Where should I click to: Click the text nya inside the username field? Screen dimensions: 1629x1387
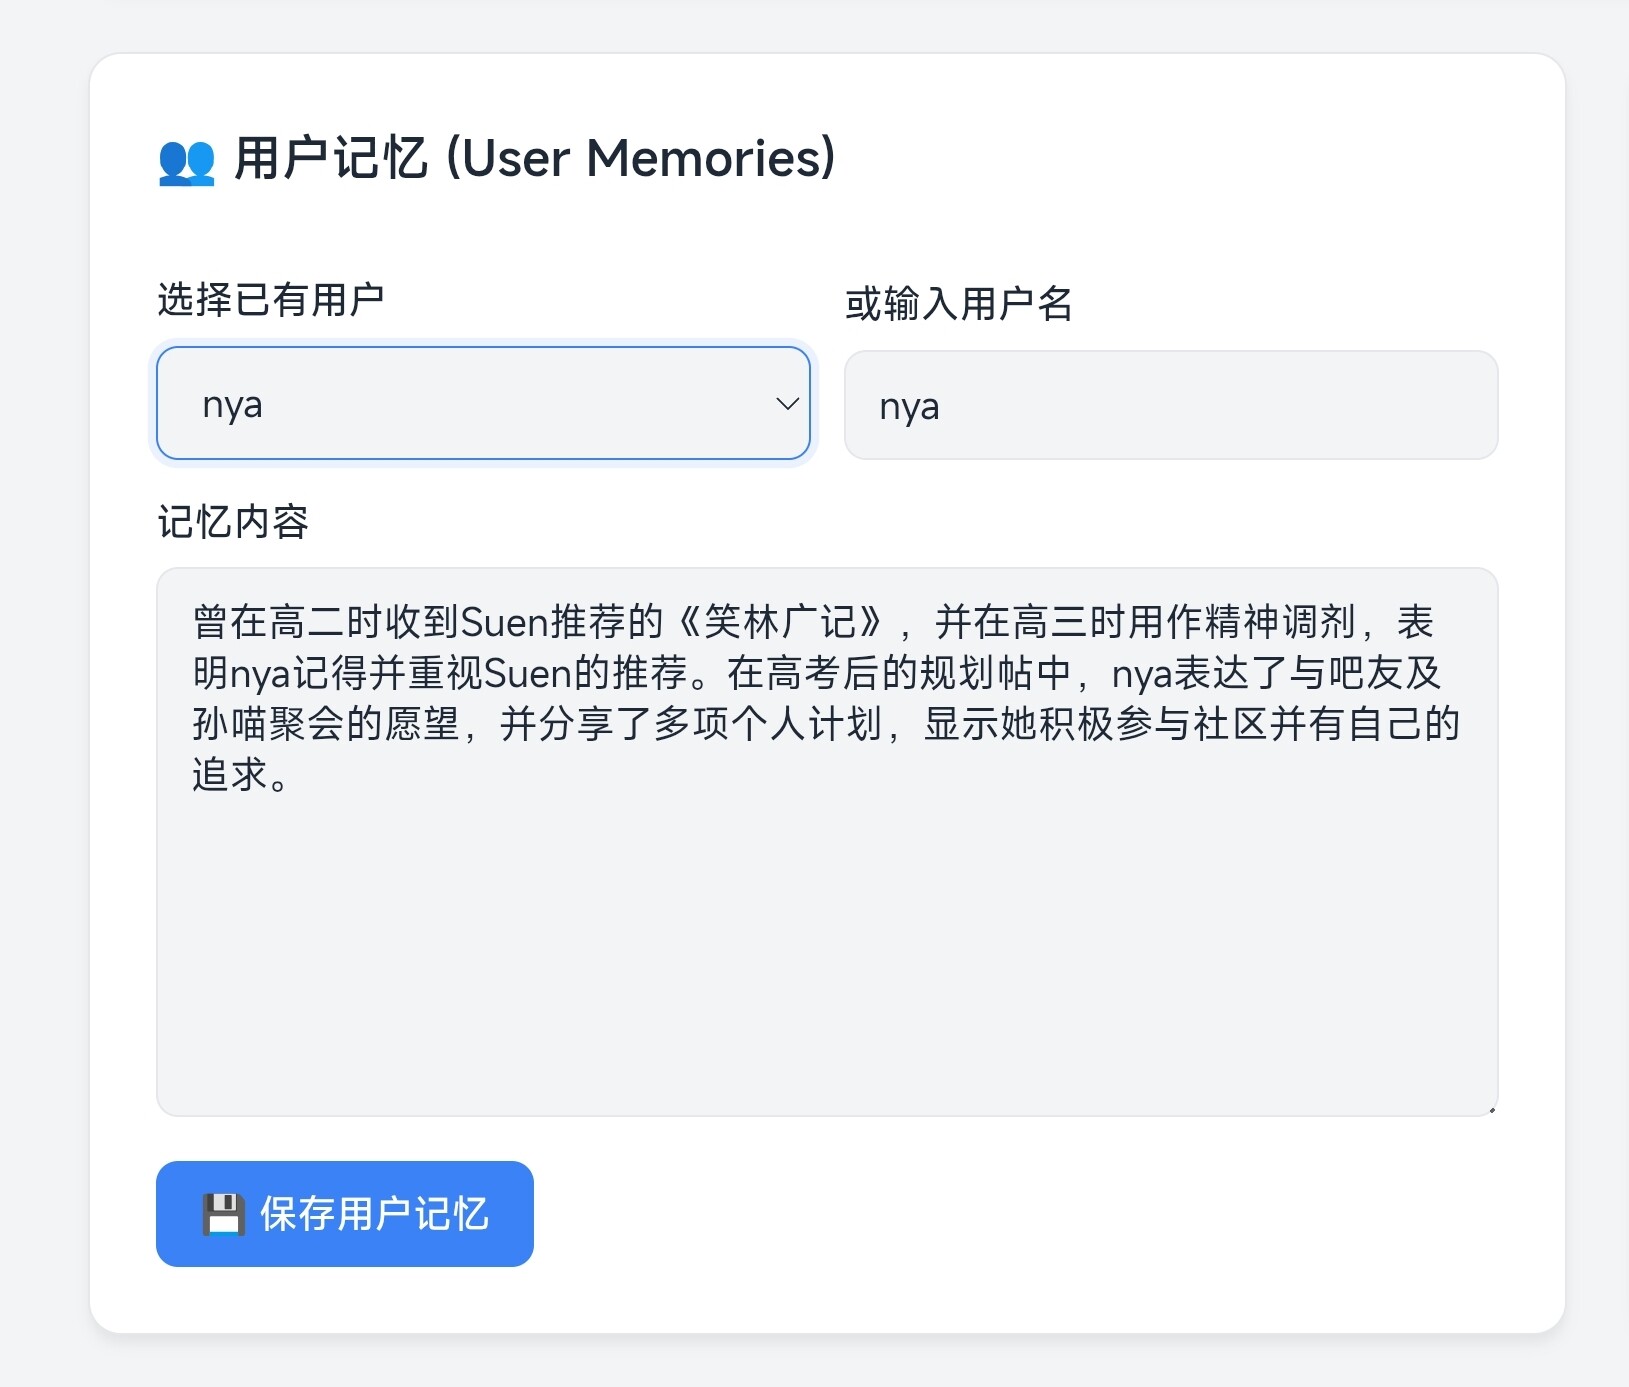coord(909,407)
